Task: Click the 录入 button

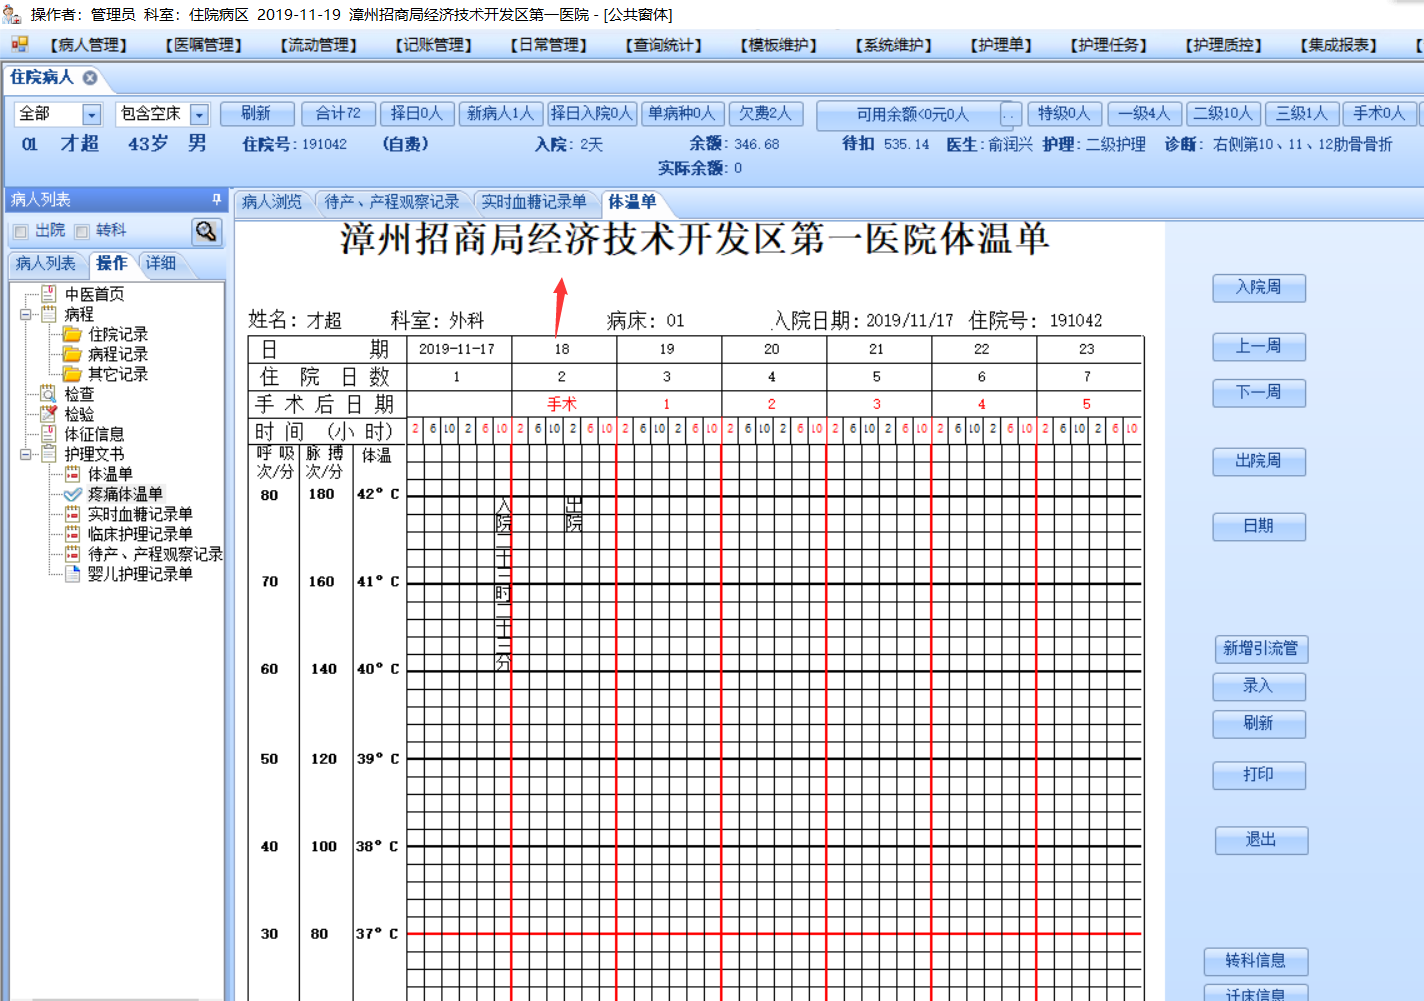Action: (1259, 687)
